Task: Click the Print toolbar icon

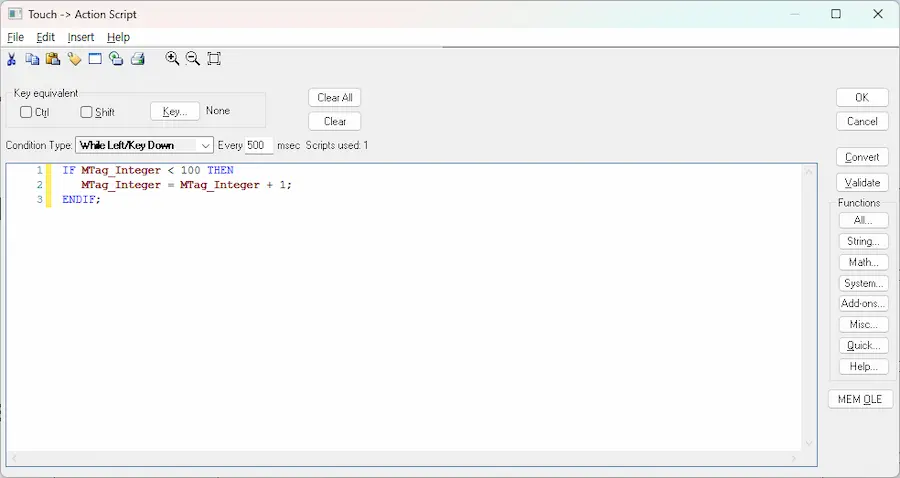Action: (137, 59)
